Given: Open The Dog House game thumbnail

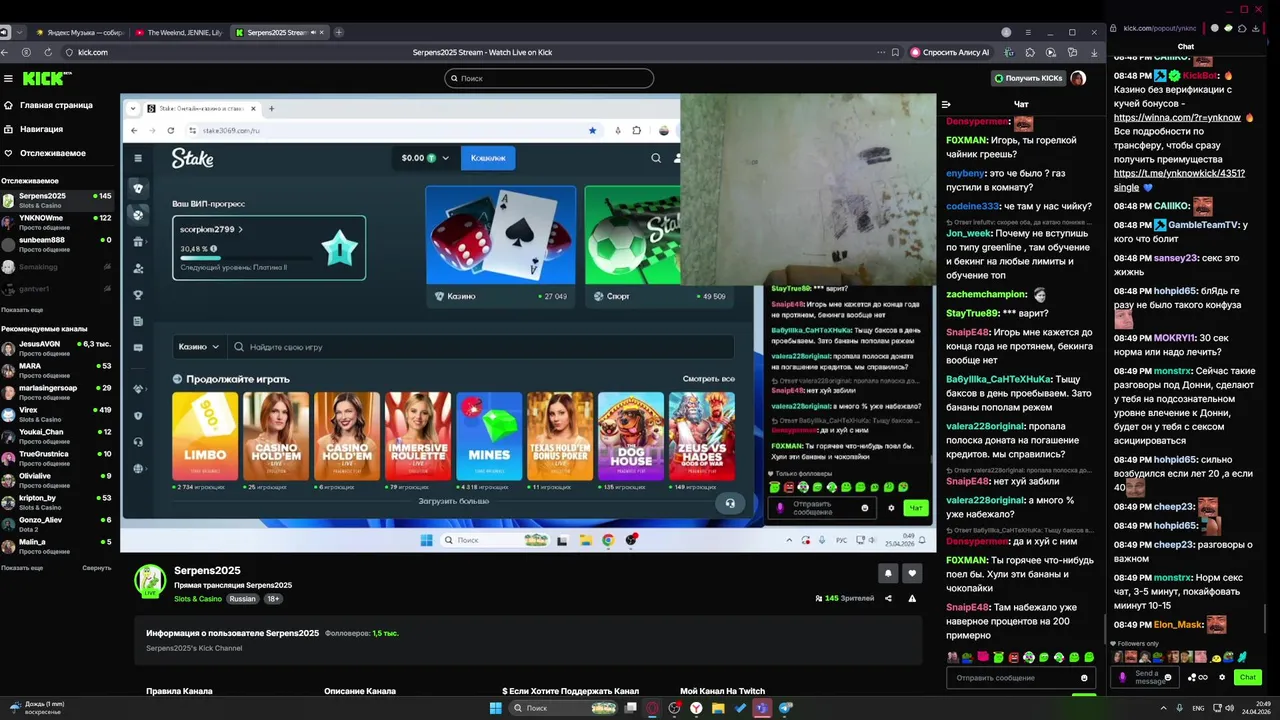Looking at the screenshot, I should pyautogui.click(x=631, y=436).
